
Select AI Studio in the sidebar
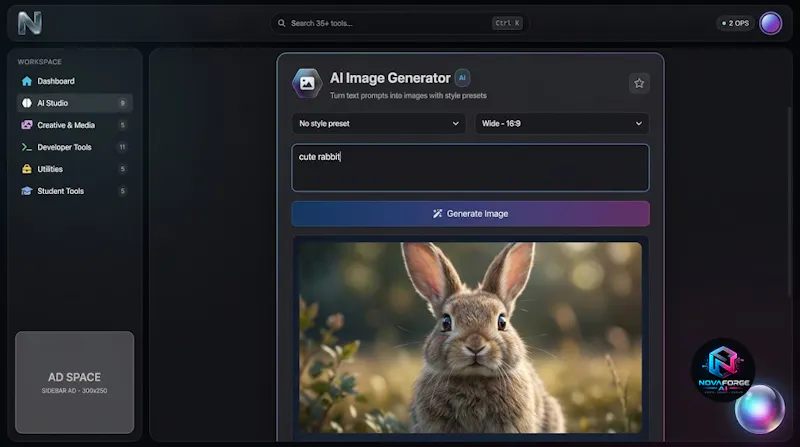click(74, 103)
